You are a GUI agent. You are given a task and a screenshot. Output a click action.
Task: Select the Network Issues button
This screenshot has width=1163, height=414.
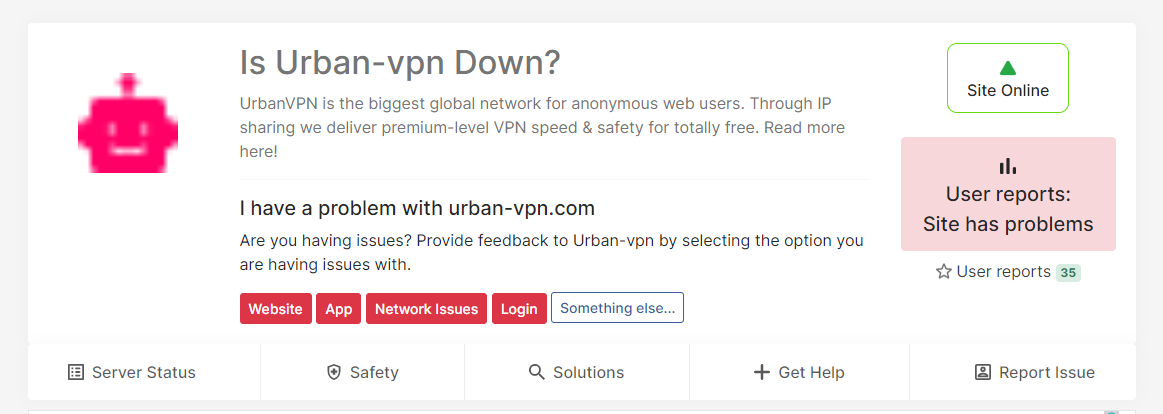pos(426,309)
